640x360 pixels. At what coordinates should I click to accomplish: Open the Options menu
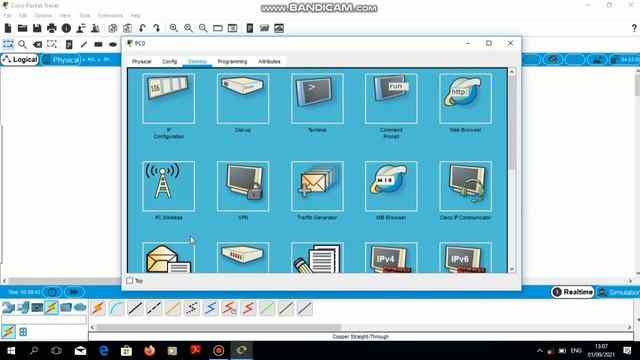(43, 16)
